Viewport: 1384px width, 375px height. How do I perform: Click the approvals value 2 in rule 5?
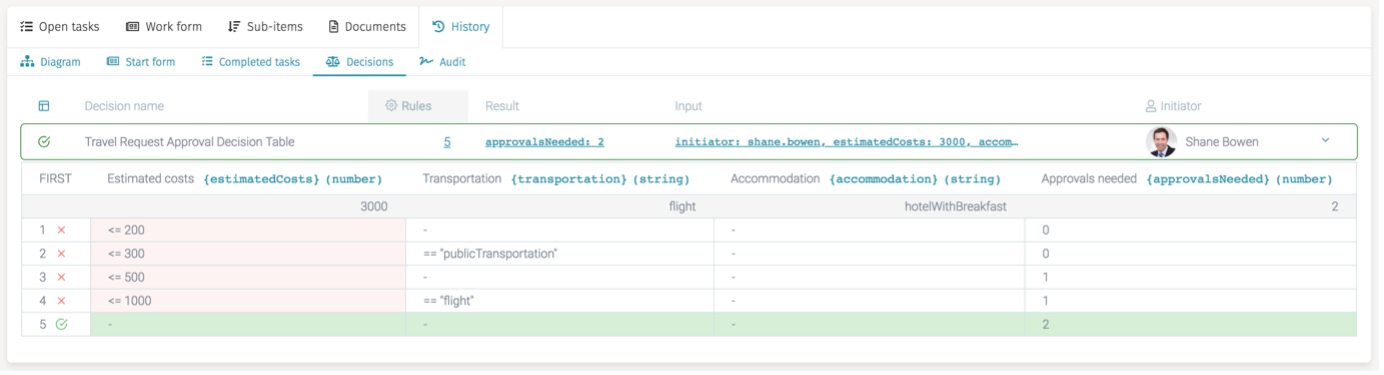[x=1191, y=325]
